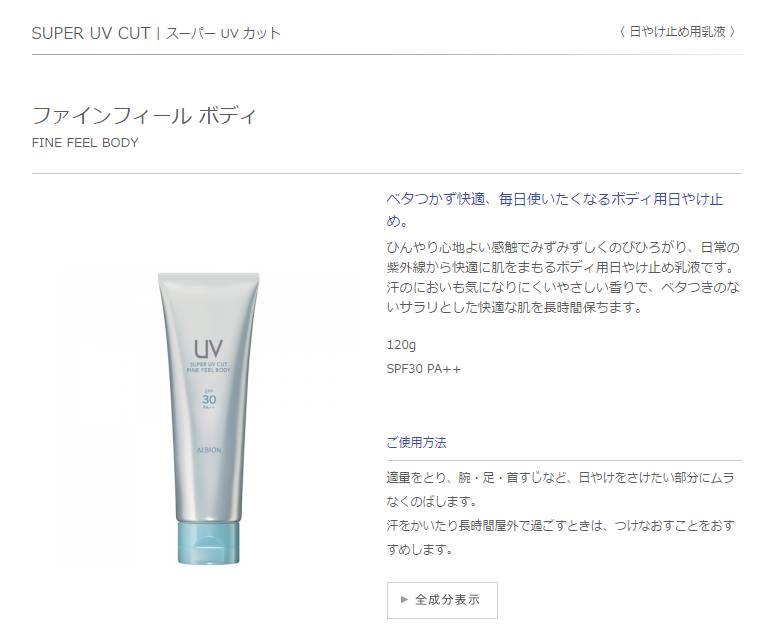Image resolution: width=772 pixels, height=632 pixels.
Task: Click the SPF30 PA++ rating text
Action: pos(424,369)
